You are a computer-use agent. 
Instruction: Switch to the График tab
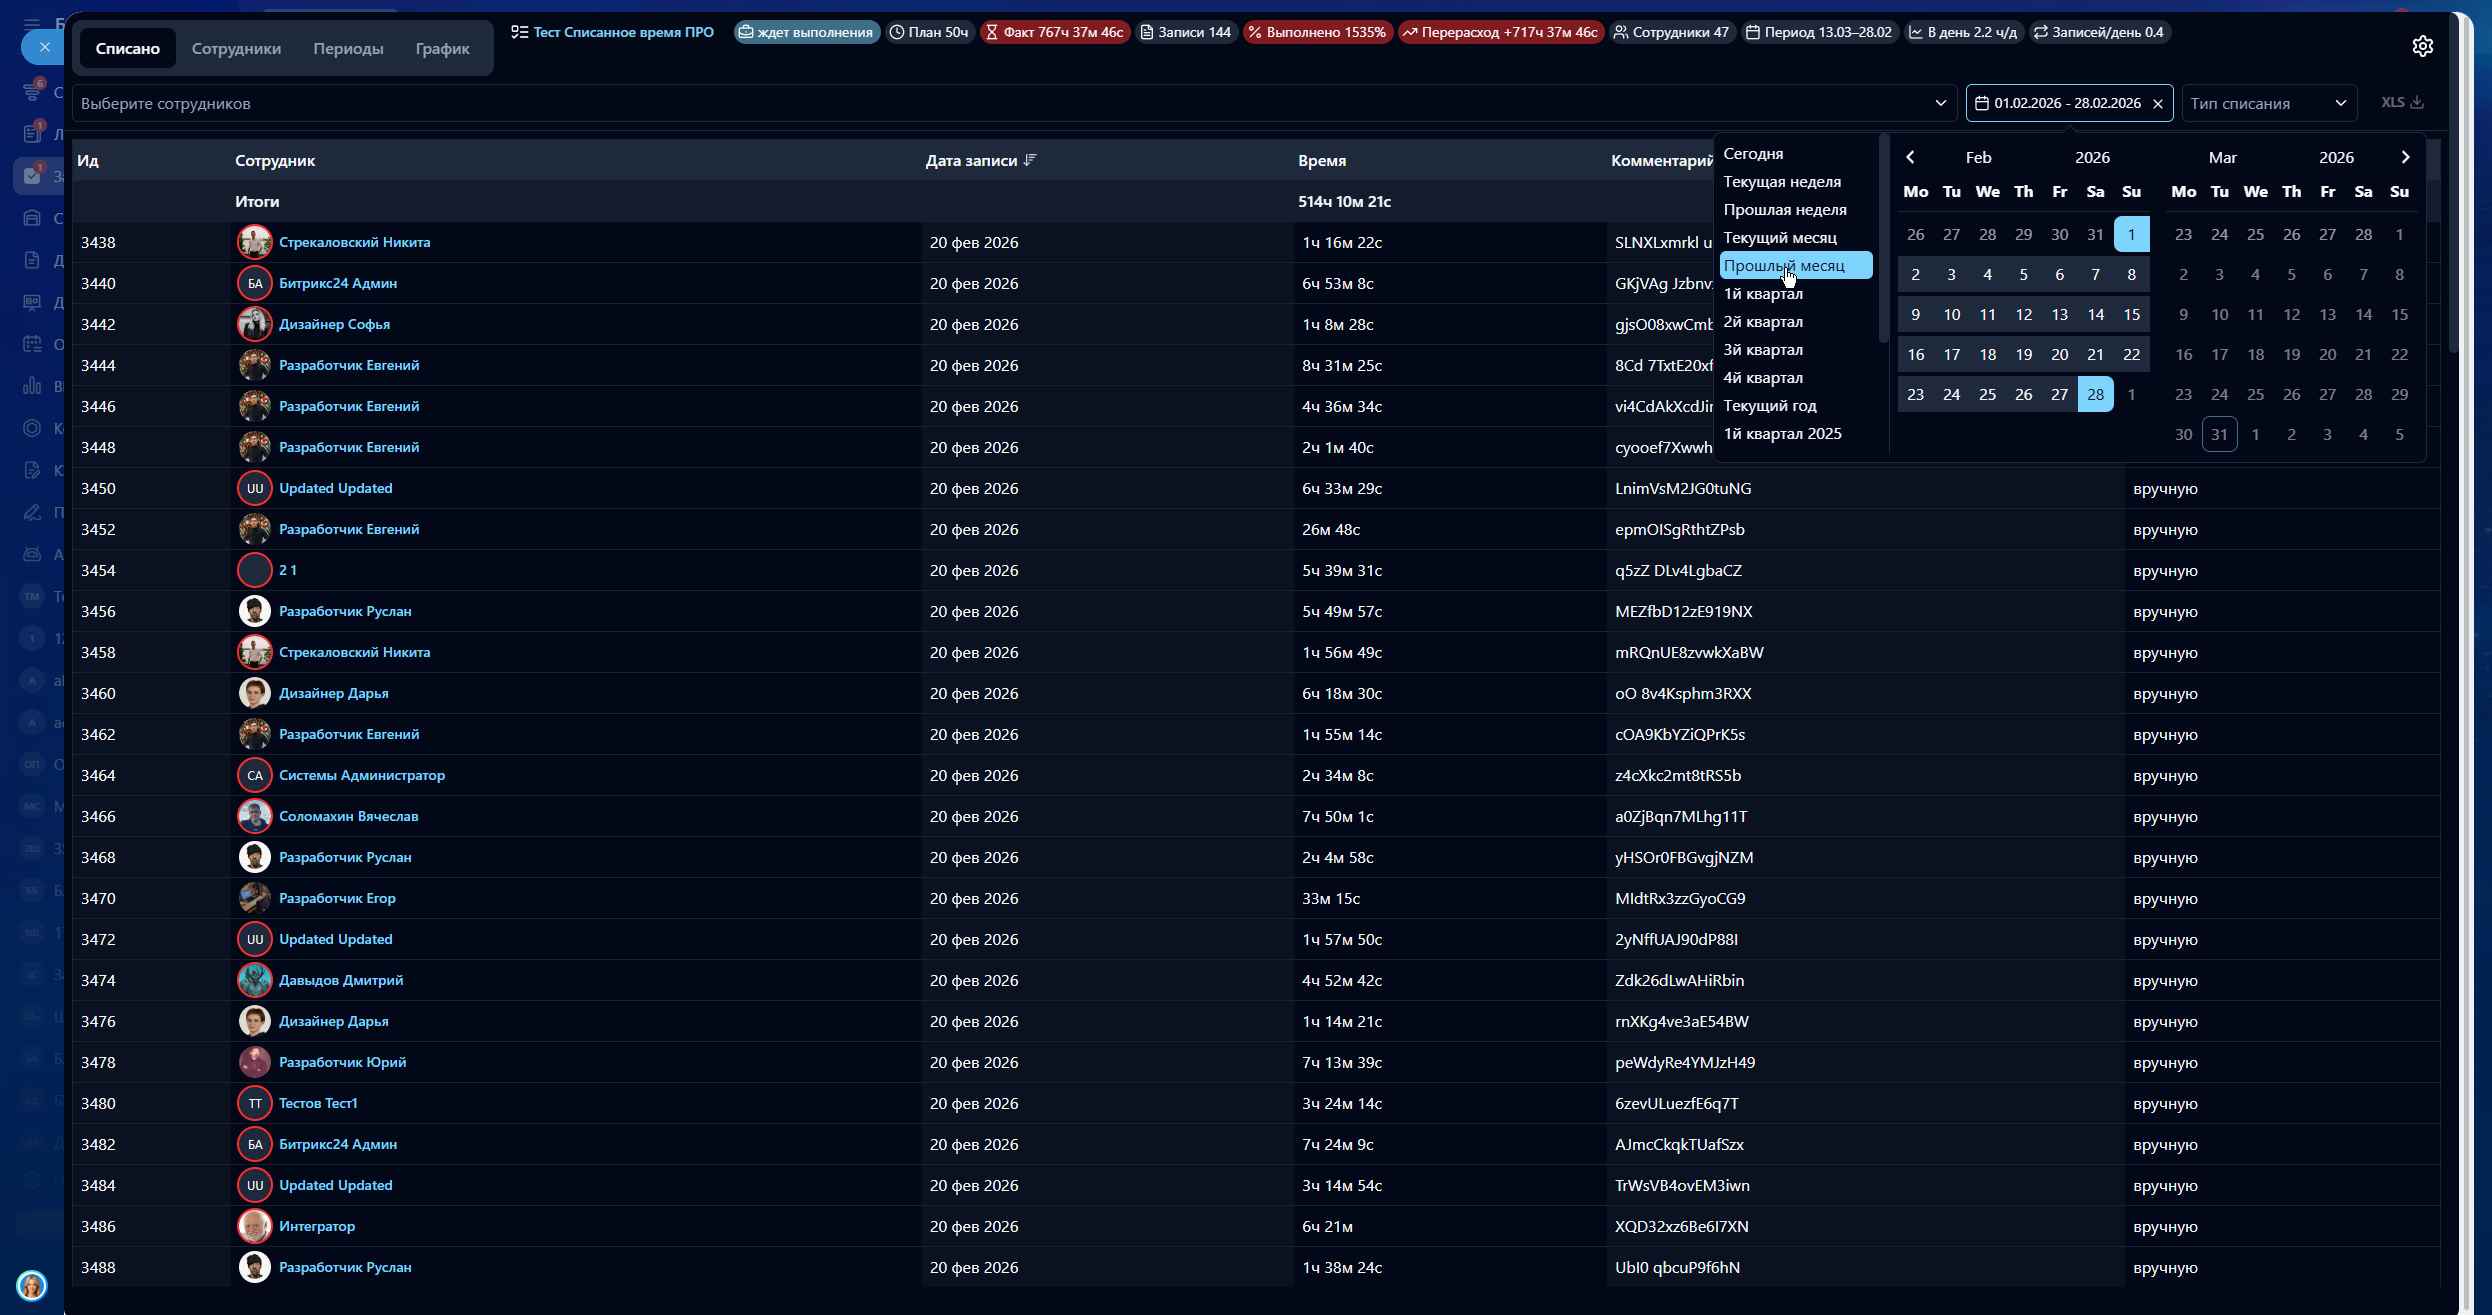tap(442, 48)
